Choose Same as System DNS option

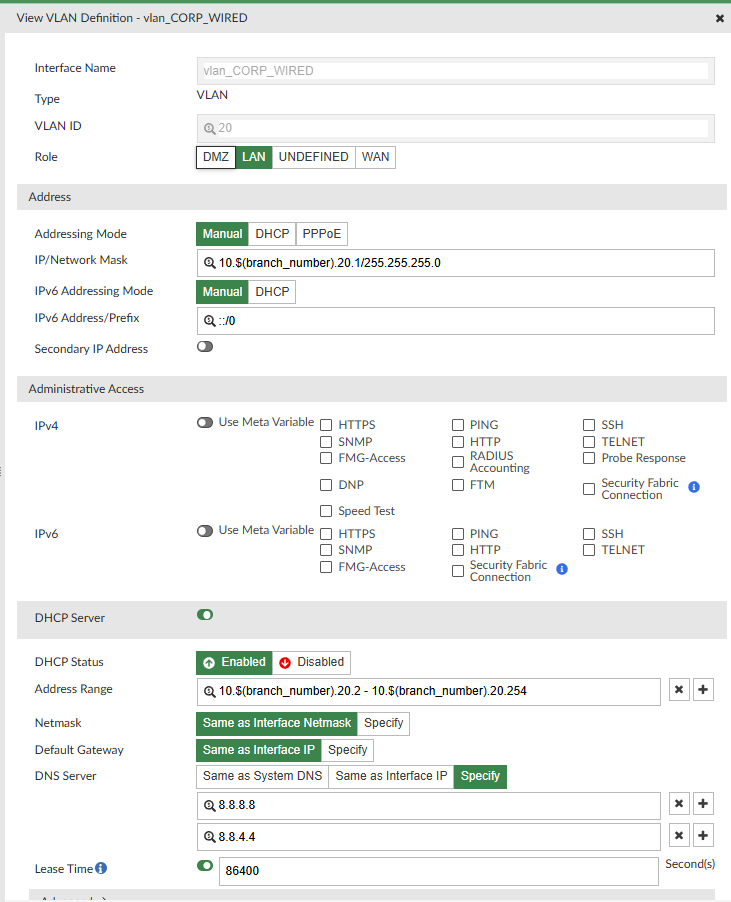262,776
